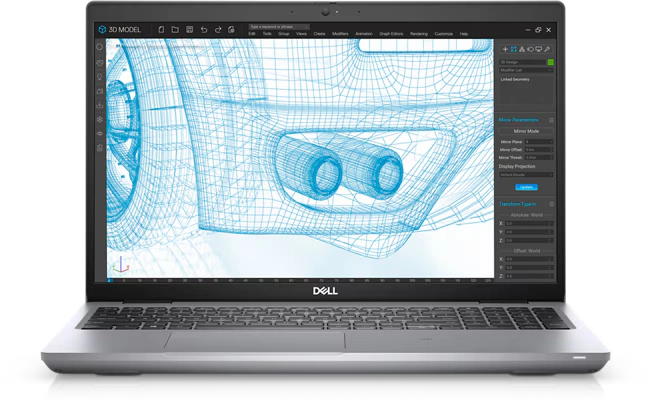Viewport: 650px width, 402px height.
Task: Click the keyword search field
Action: click(279, 27)
